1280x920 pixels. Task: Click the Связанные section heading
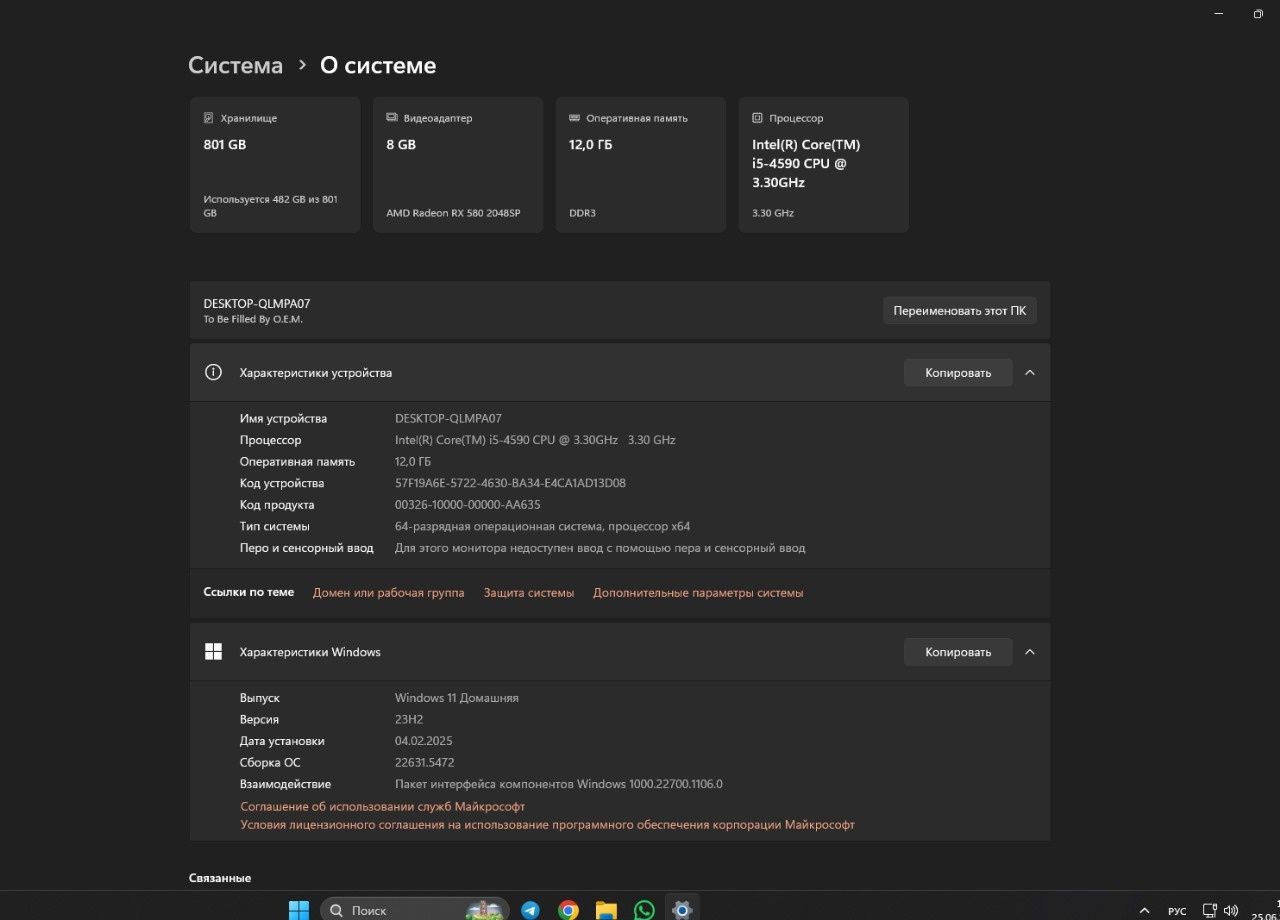tap(220, 878)
